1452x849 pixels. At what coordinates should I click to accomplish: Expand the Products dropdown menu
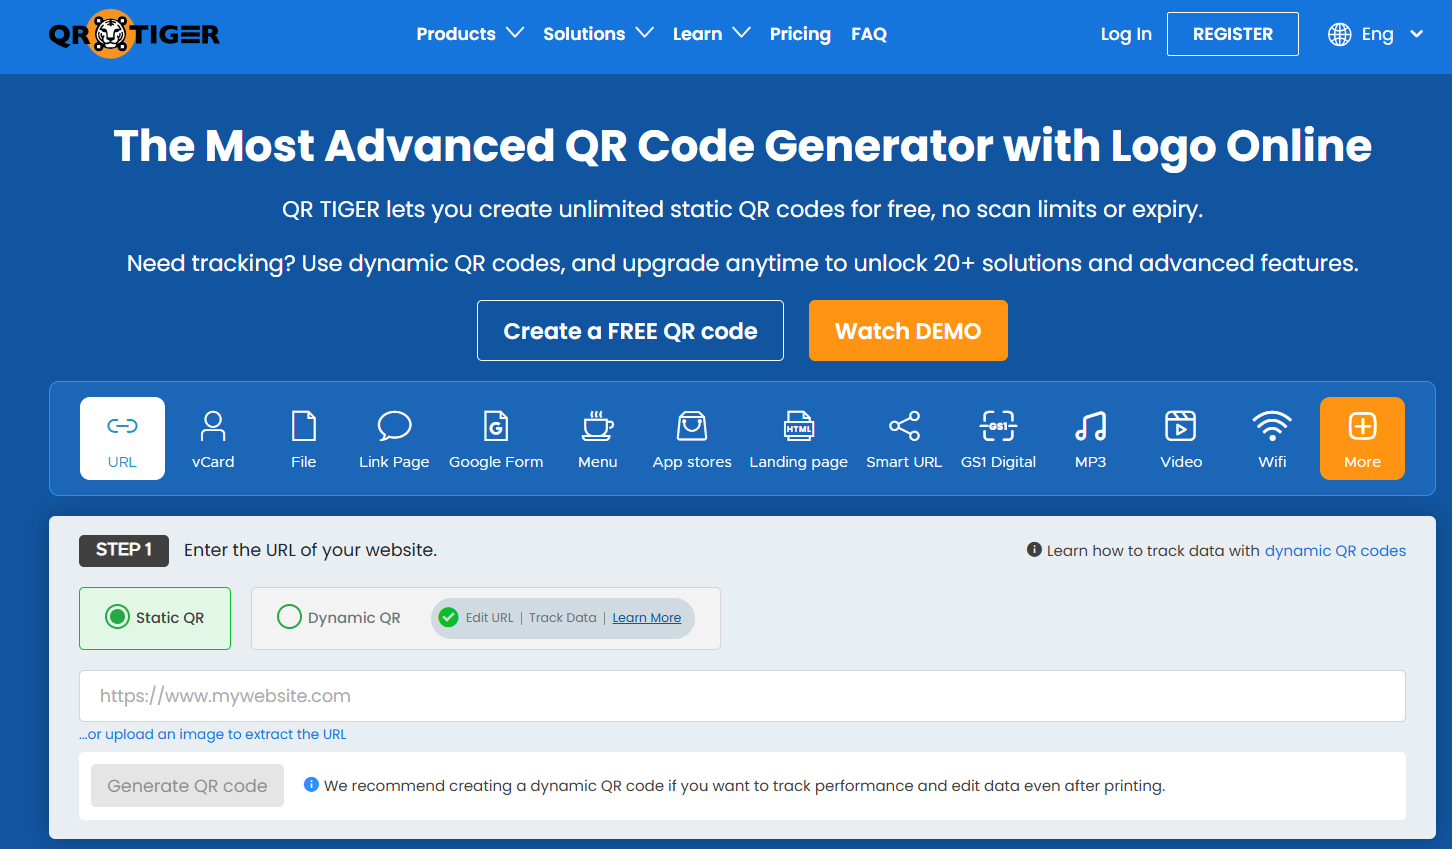tap(469, 34)
